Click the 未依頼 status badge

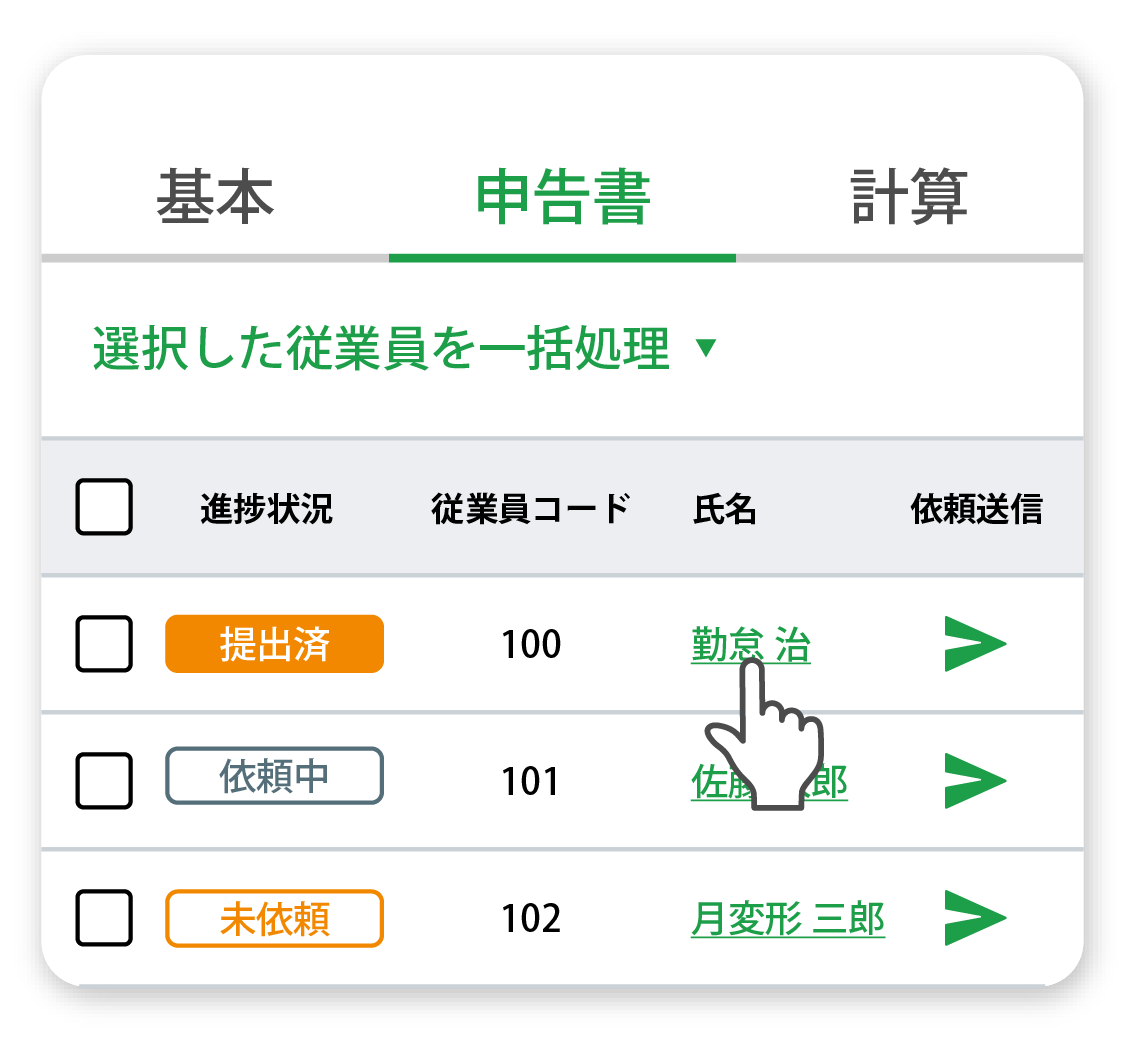coord(273,917)
